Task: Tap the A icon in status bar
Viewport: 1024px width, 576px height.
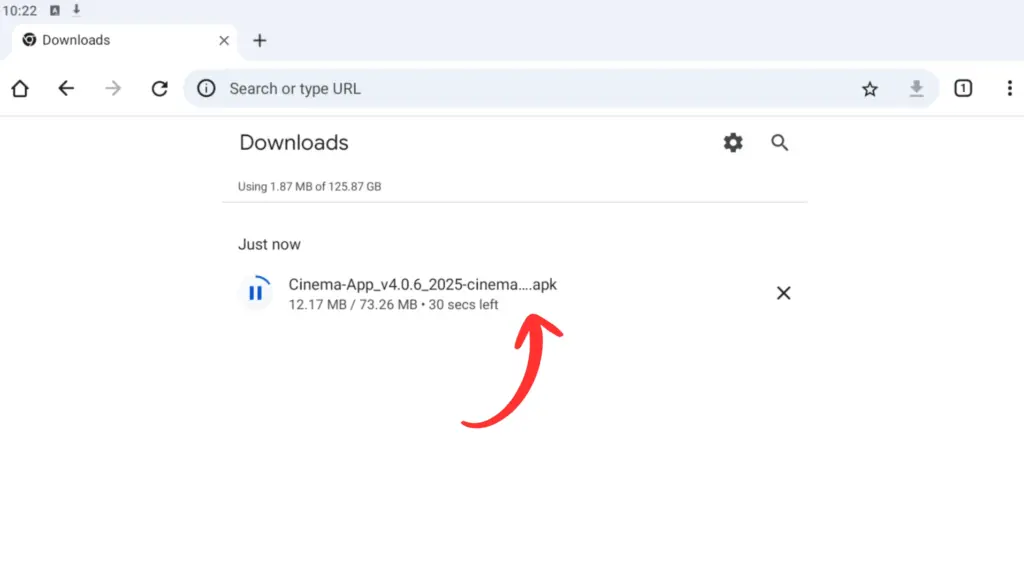Action: point(54,10)
